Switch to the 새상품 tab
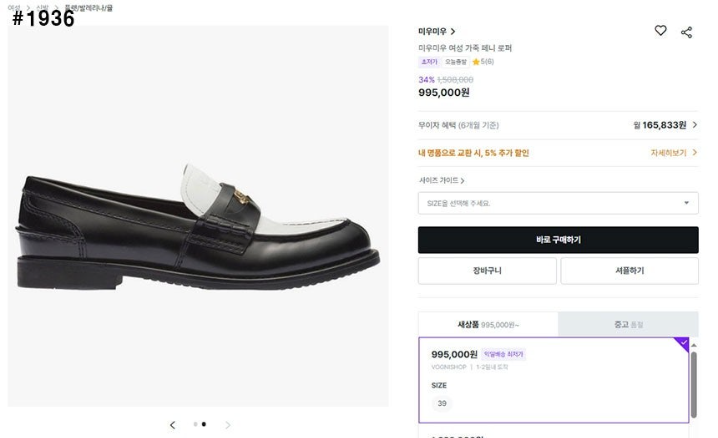 (488, 324)
